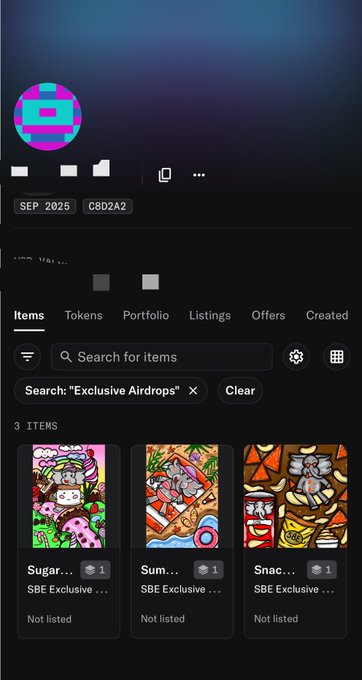Open the Sugar item artwork
Screen dimensions: 362x680
[x=69, y=496]
